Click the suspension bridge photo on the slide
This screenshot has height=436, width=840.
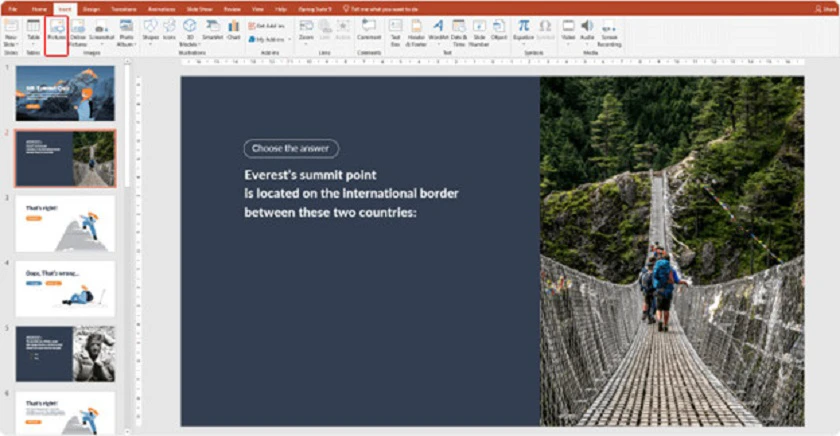[x=672, y=251]
